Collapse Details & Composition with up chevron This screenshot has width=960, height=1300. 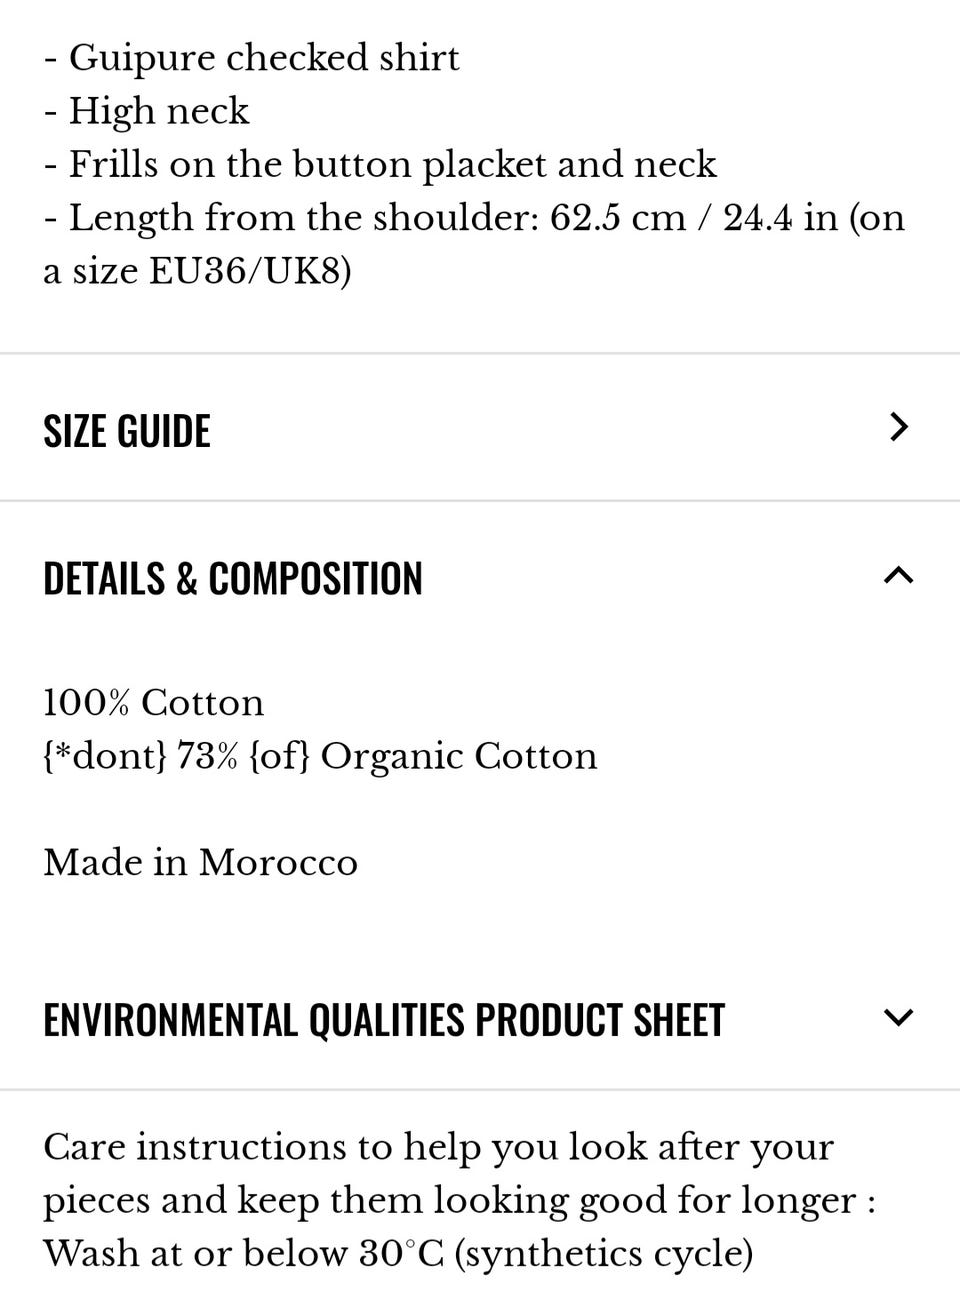(899, 575)
